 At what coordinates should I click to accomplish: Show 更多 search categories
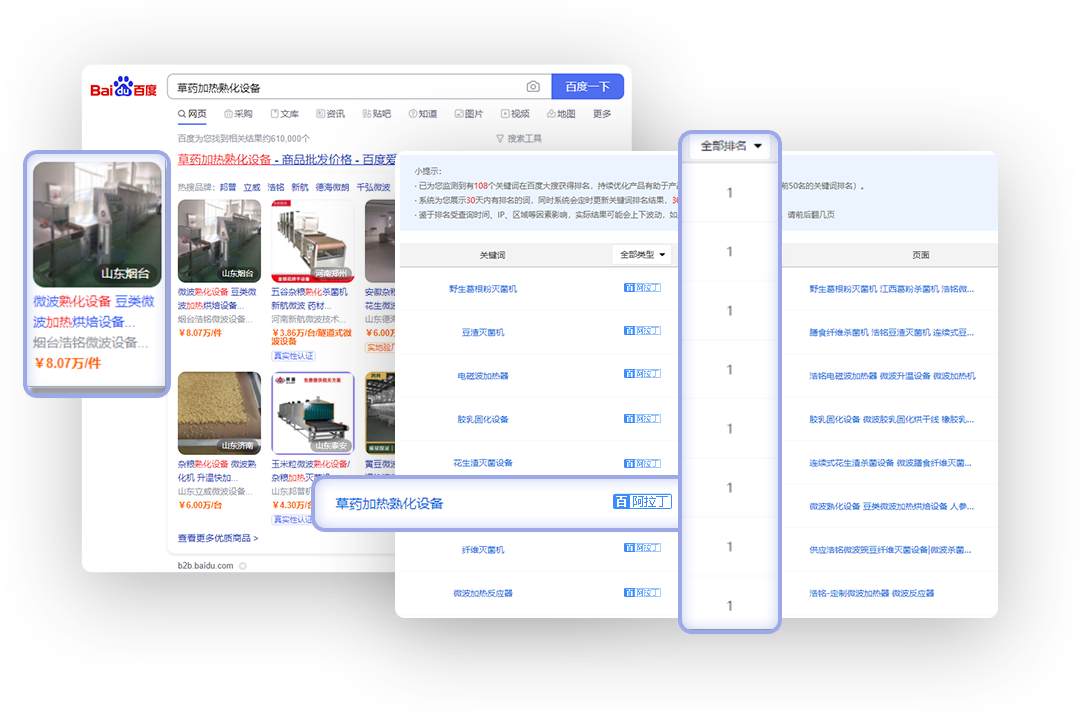point(602,114)
